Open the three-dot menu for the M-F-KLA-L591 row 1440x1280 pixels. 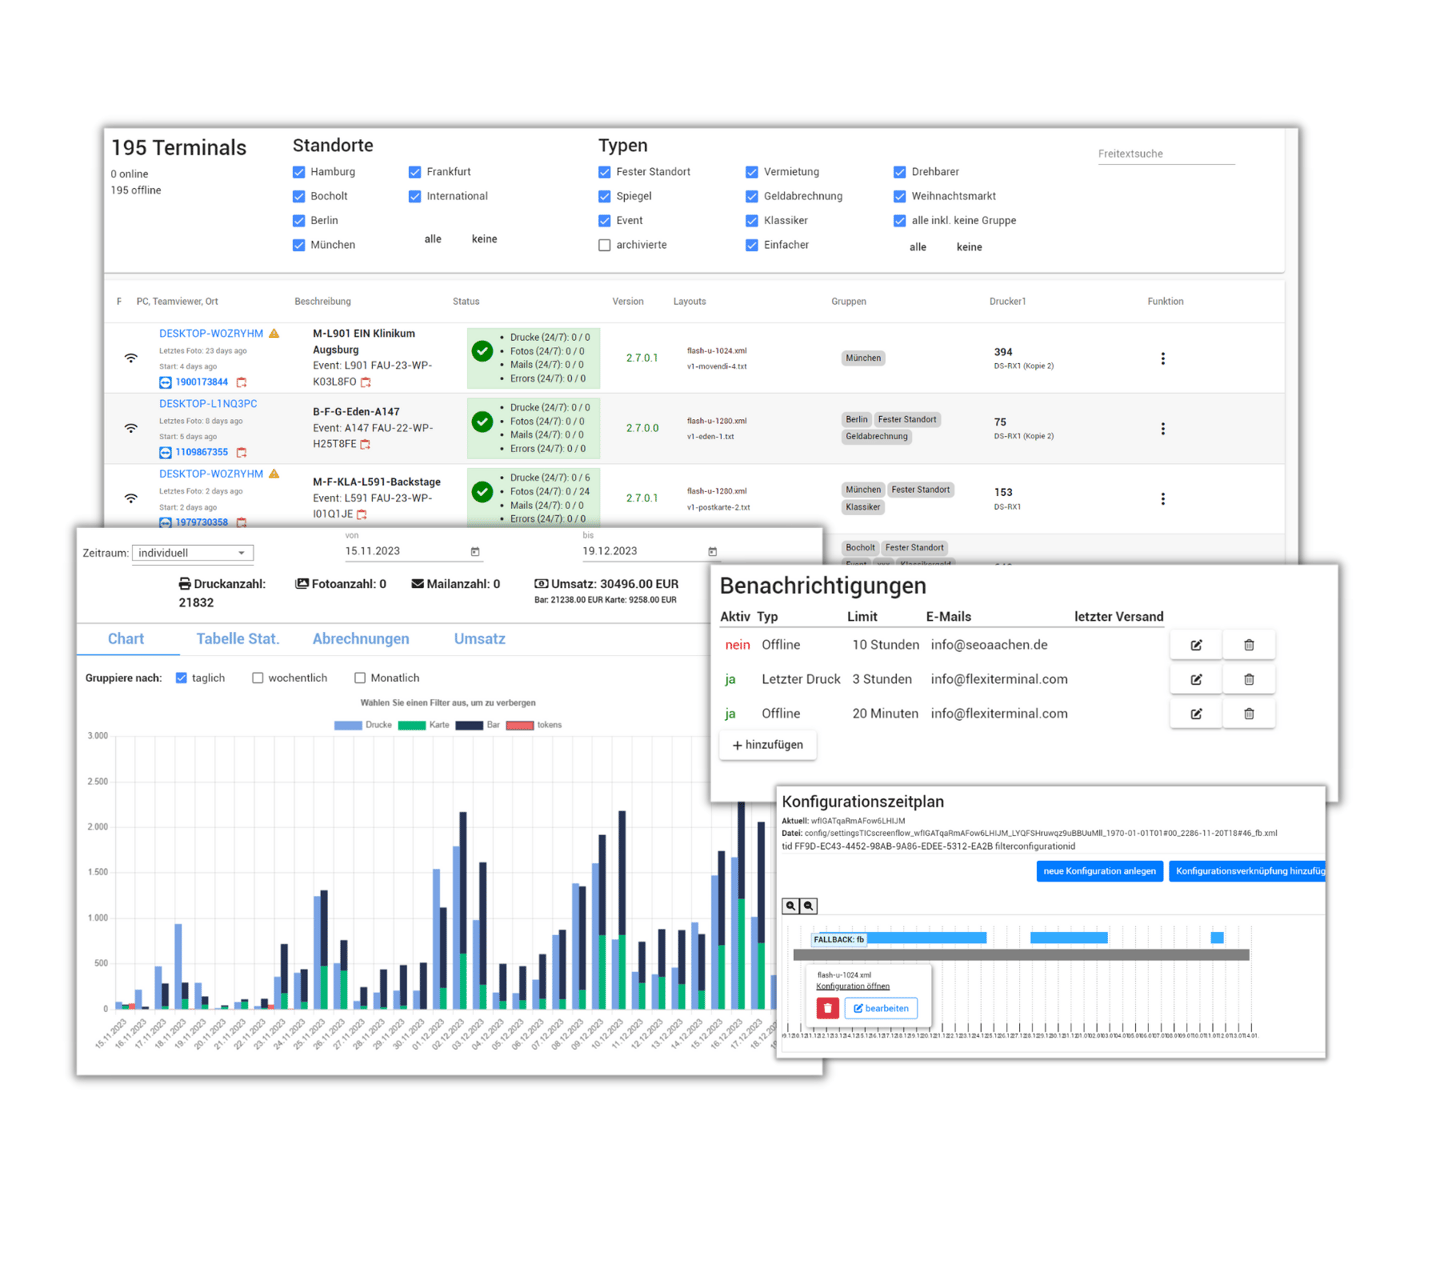tap(1163, 498)
